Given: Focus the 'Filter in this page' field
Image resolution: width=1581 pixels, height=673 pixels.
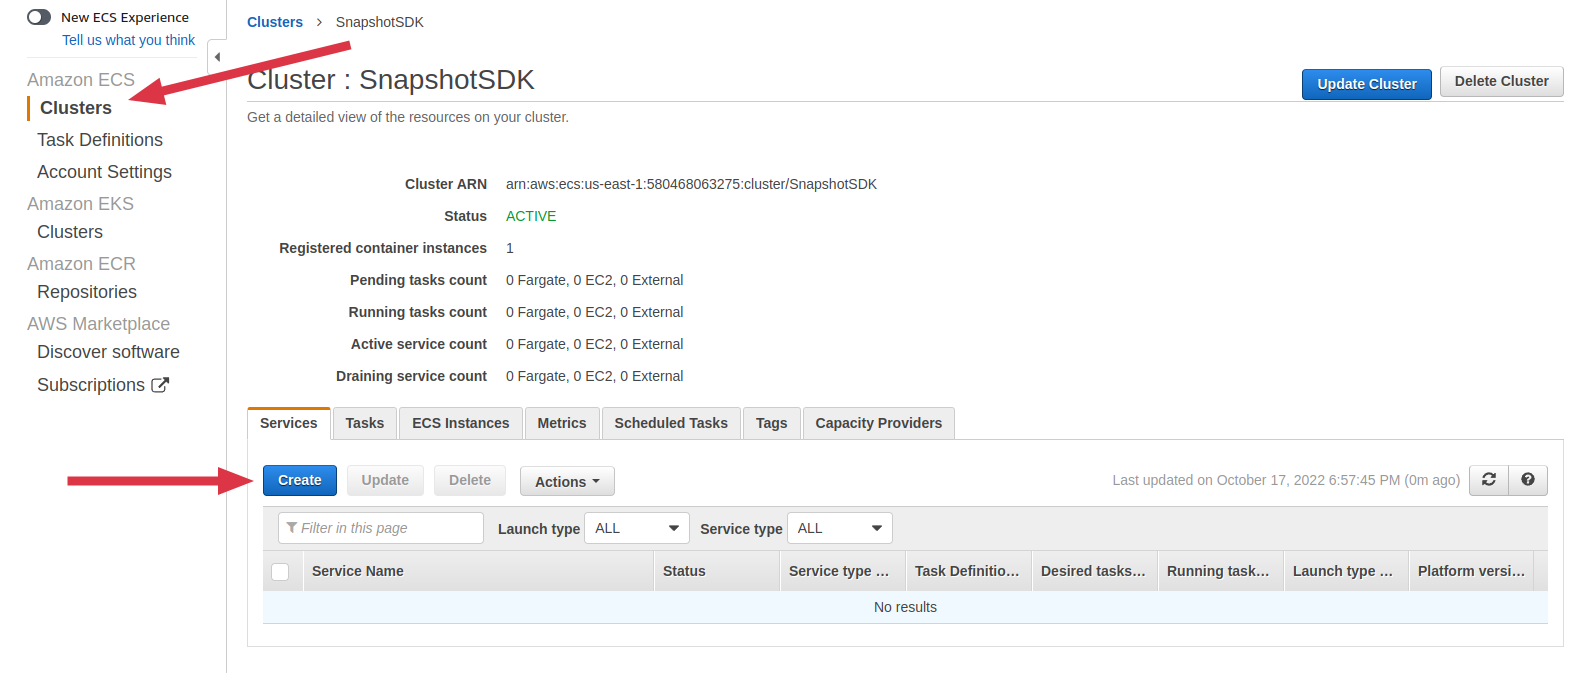Looking at the screenshot, I should tap(385, 528).
